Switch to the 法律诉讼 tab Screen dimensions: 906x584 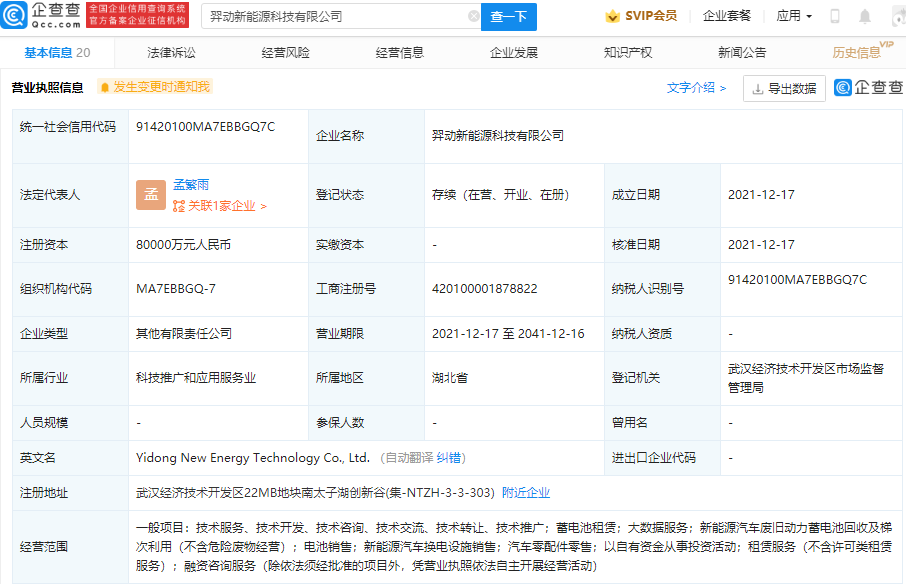(x=171, y=53)
